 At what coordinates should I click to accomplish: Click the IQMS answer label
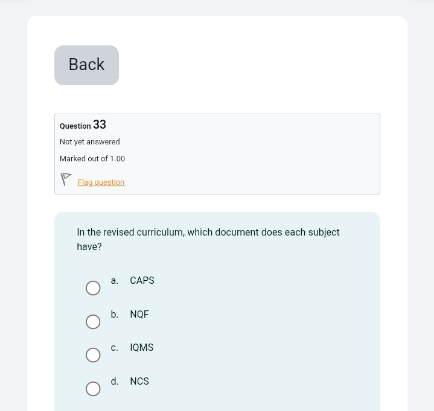[x=142, y=348]
